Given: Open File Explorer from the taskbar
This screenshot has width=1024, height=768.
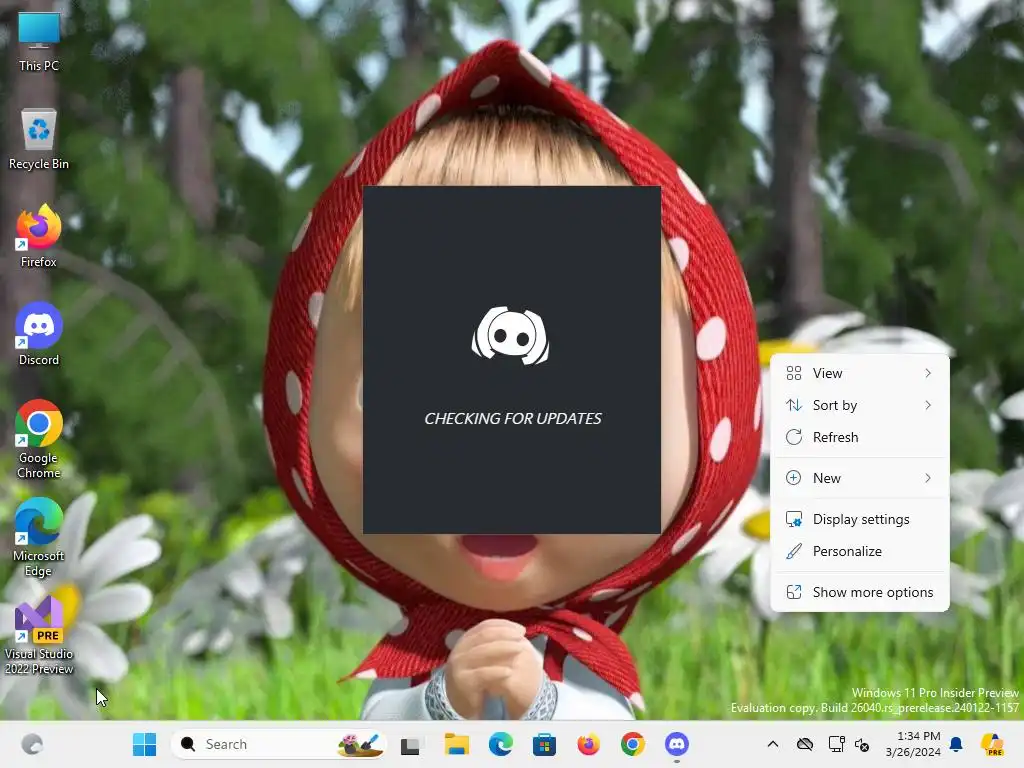Looking at the screenshot, I should 456,744.
